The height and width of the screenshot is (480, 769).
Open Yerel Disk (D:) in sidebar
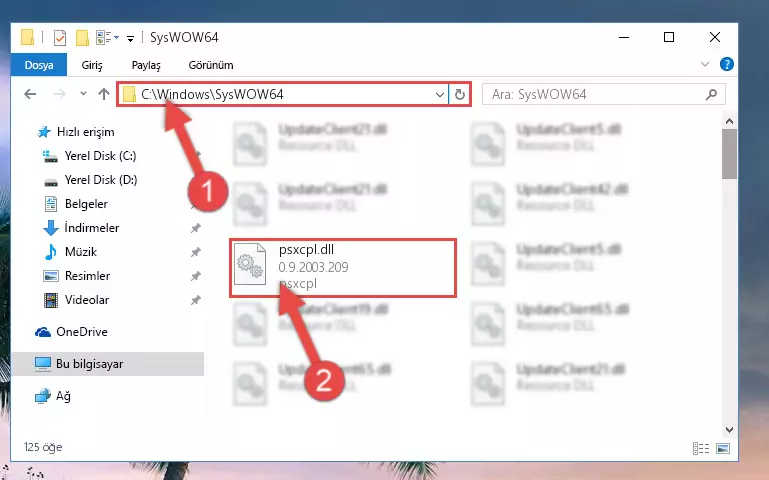click(101, 180)
